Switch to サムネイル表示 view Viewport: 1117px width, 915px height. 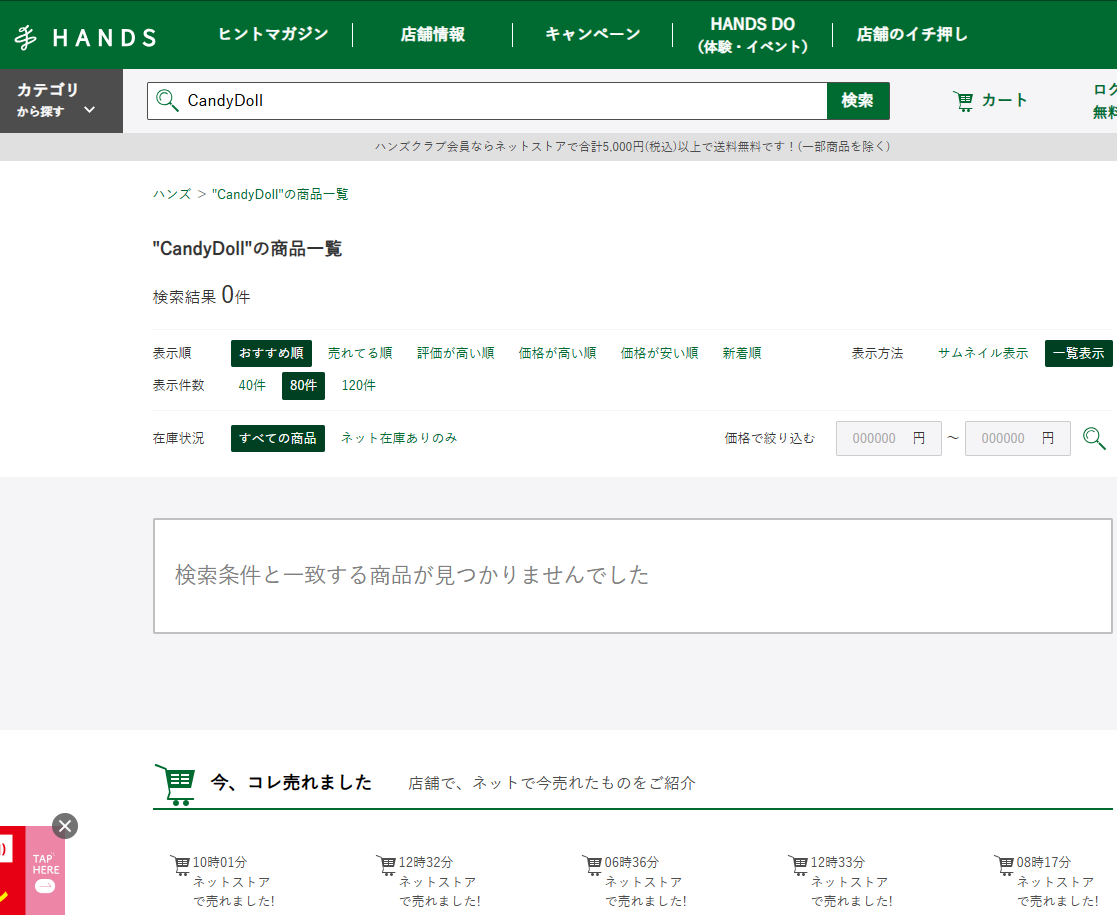[x=983, y=353]
